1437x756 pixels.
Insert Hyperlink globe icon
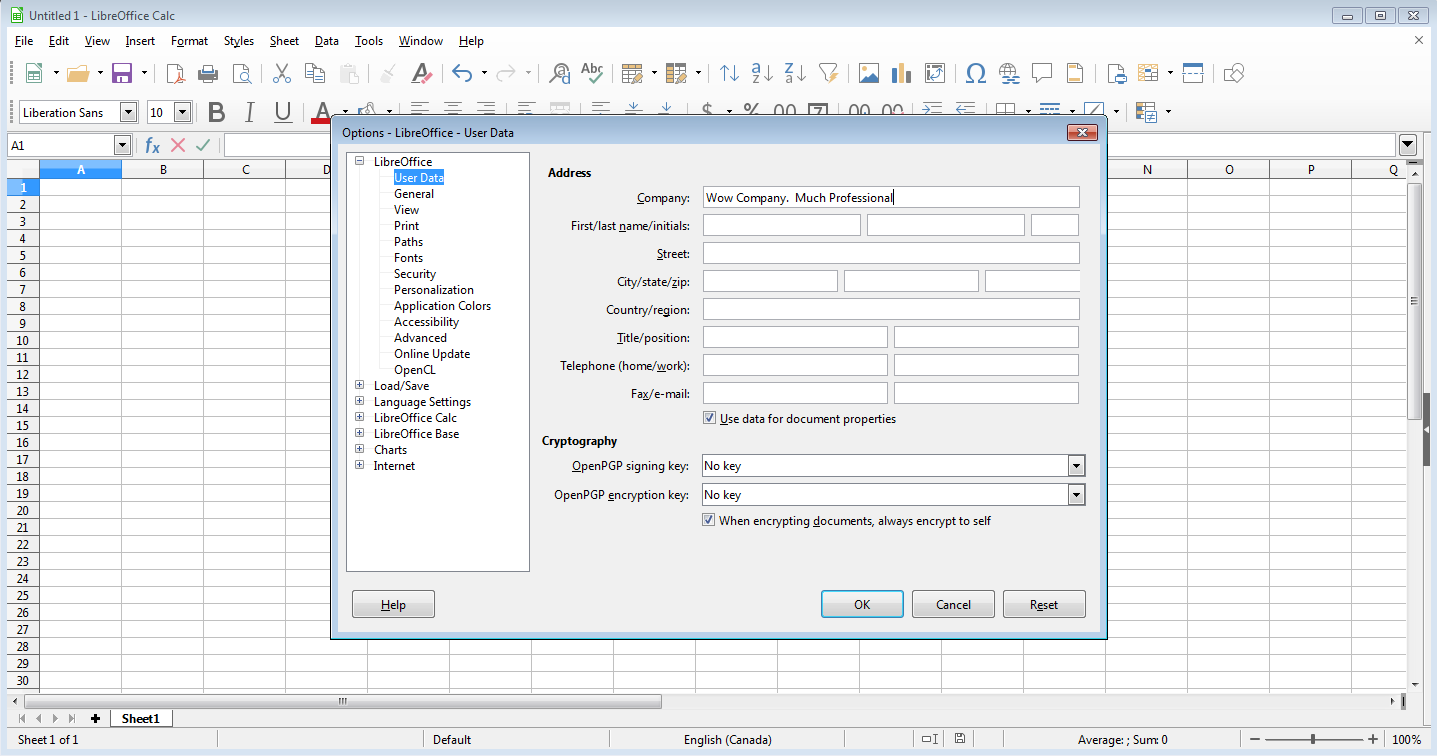point(1009,73)
